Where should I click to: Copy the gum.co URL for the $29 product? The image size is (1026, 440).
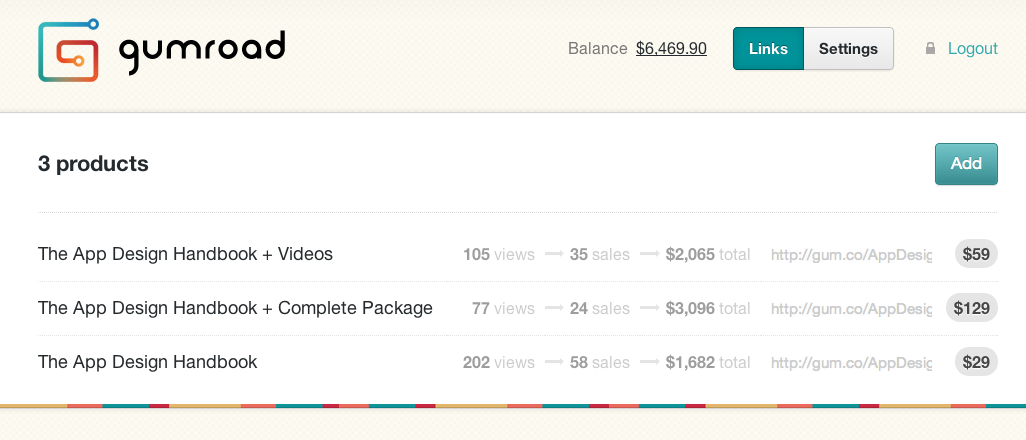[x=851, y=363]
